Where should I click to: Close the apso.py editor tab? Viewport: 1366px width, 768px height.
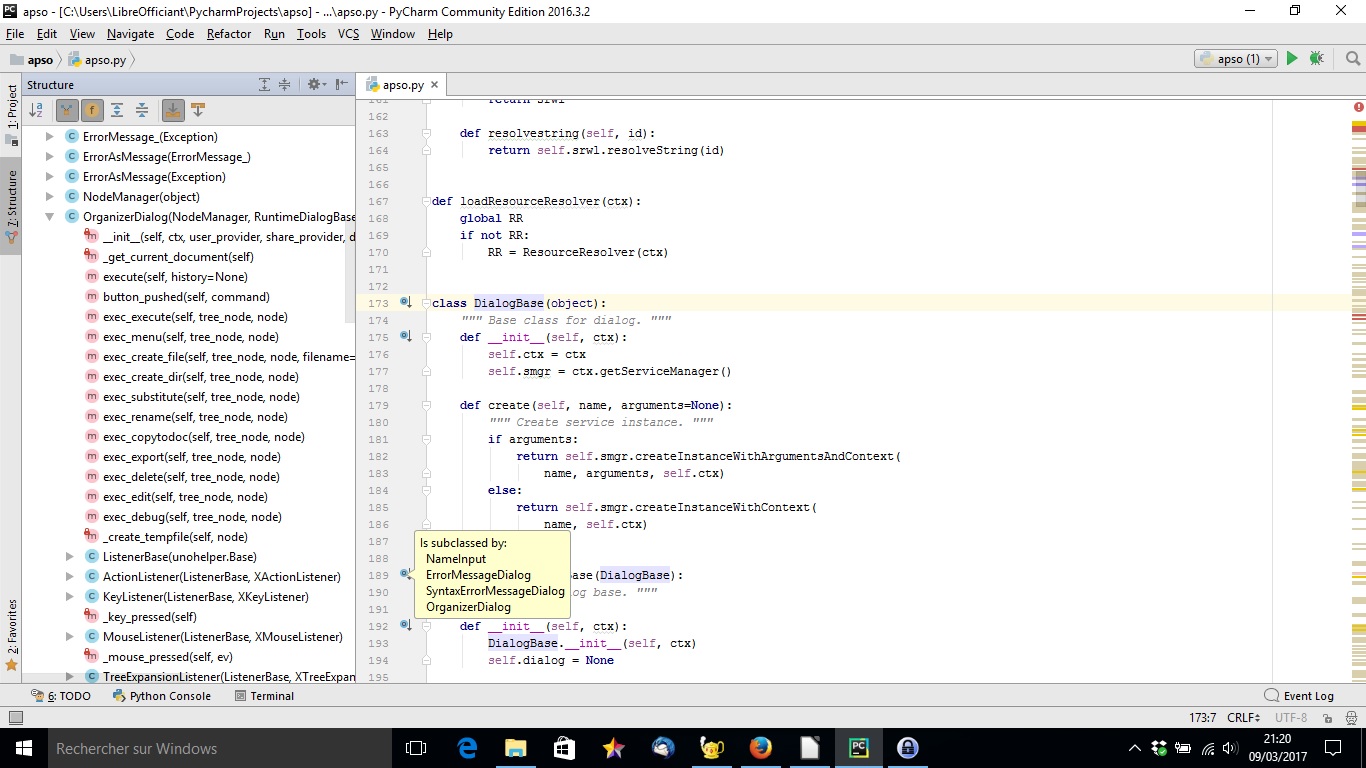tap(435, 85)
